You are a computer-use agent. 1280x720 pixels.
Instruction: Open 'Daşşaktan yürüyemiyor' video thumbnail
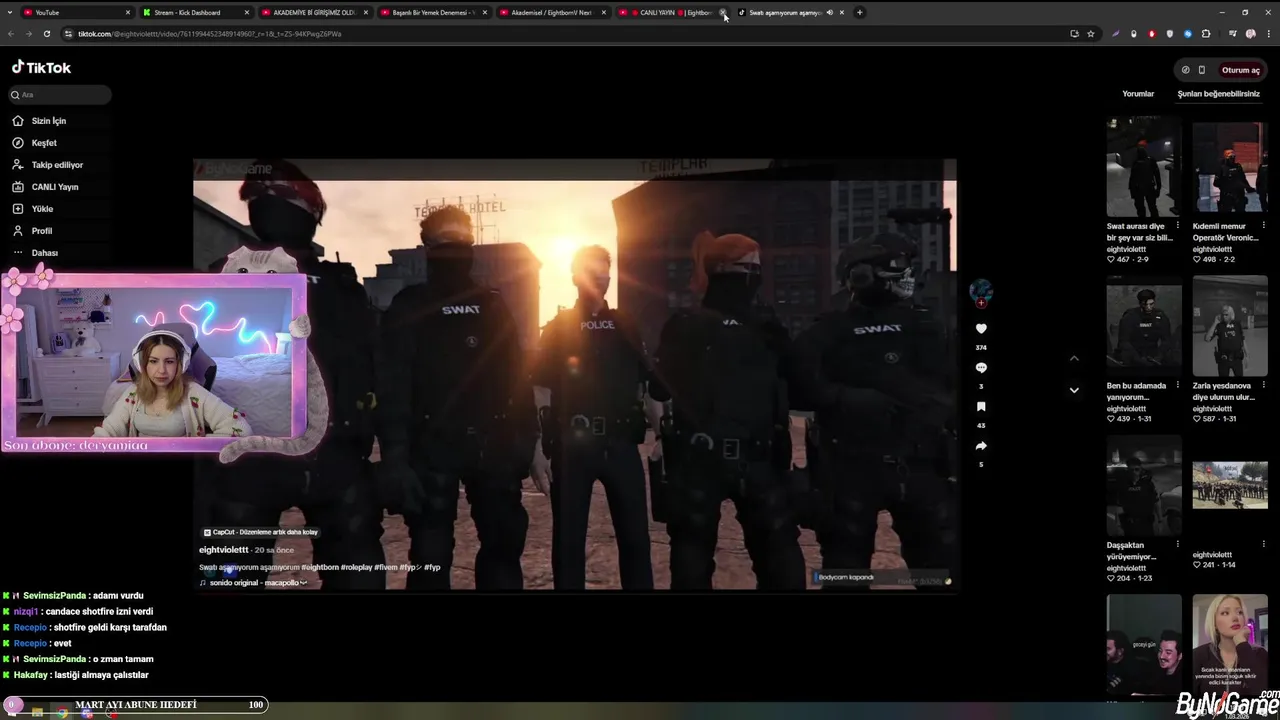(1144, 484)
